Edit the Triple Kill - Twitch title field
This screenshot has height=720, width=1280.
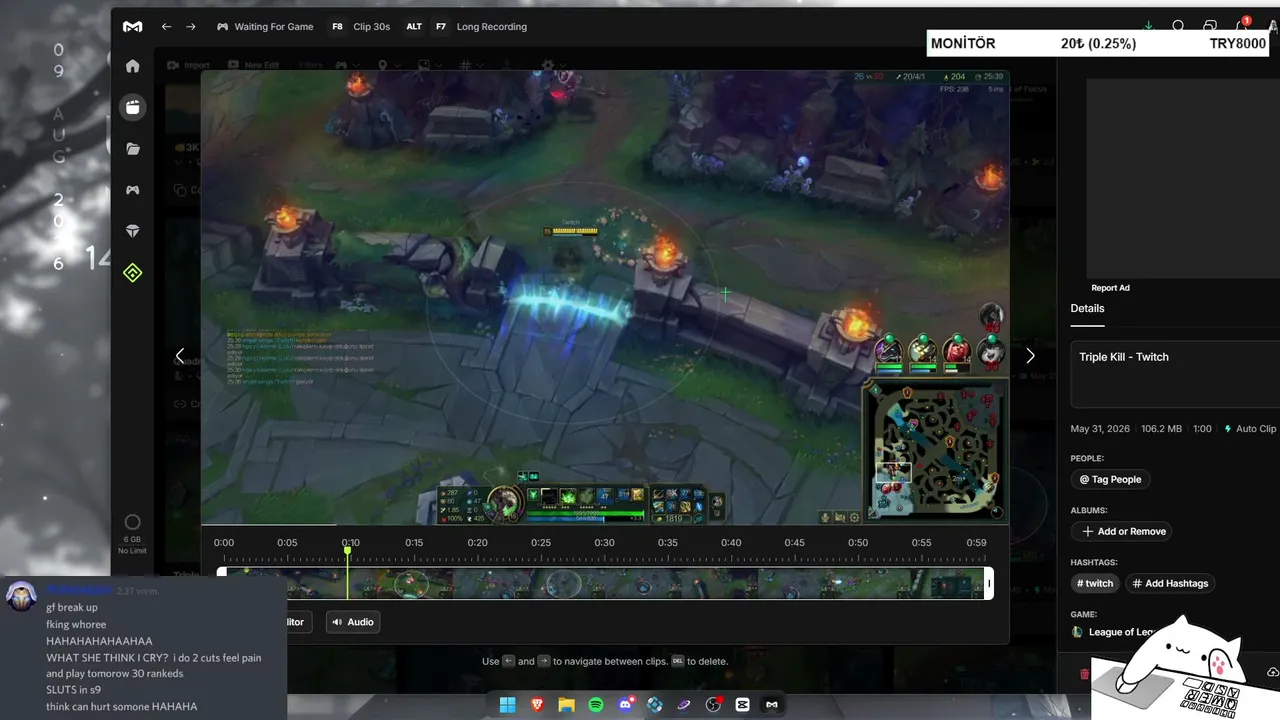[x=1175, y=375]
